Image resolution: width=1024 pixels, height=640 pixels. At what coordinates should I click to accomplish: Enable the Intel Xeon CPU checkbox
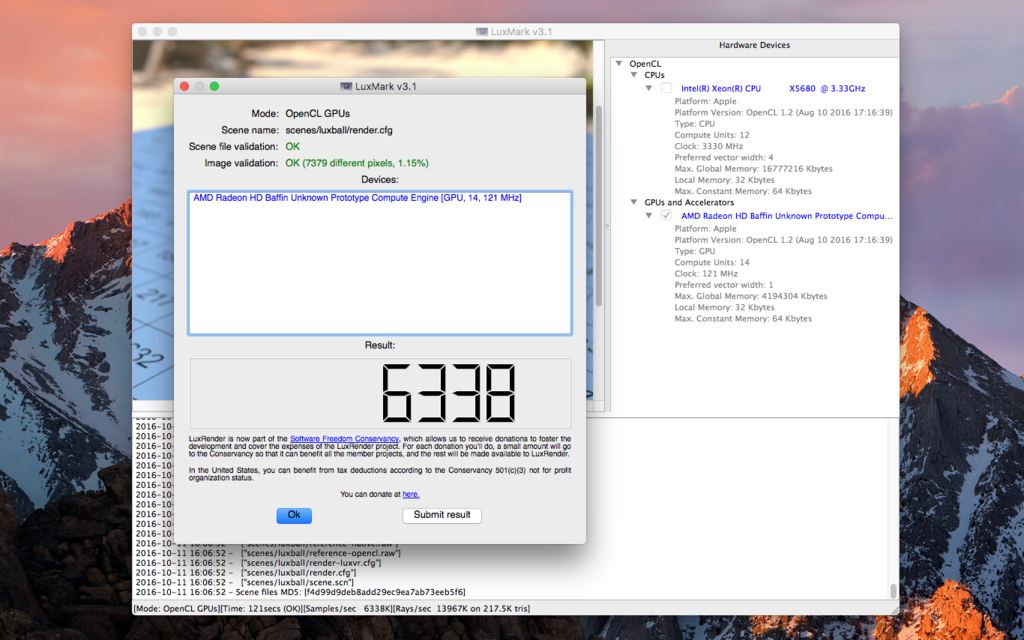(x=666, y=88)
